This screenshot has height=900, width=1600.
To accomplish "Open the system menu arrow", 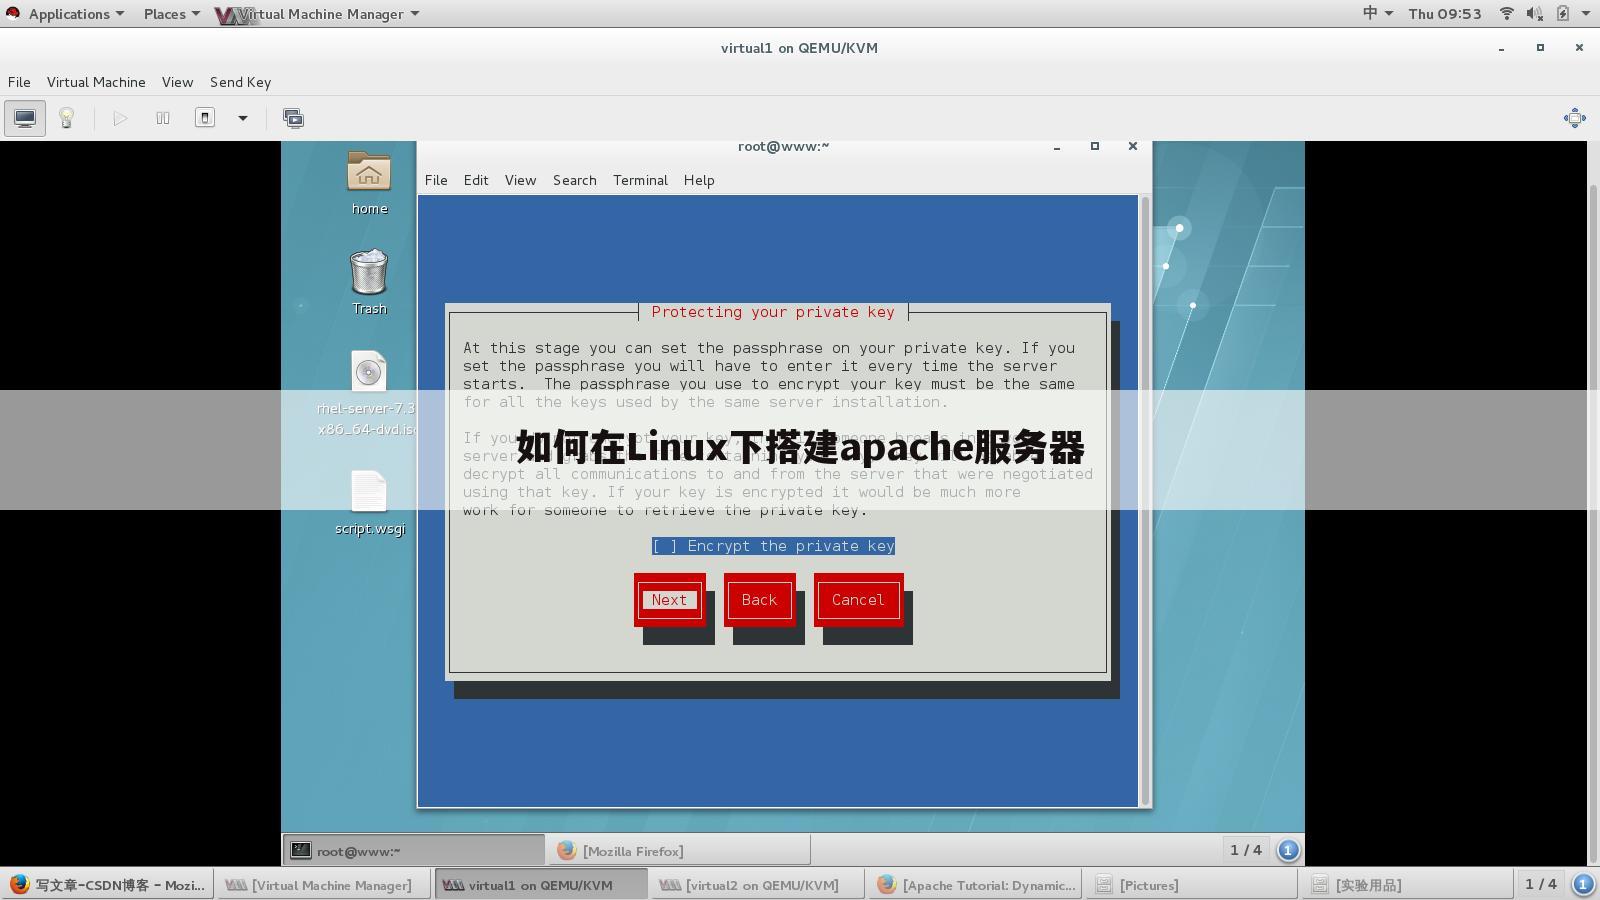I will 1586,14.
